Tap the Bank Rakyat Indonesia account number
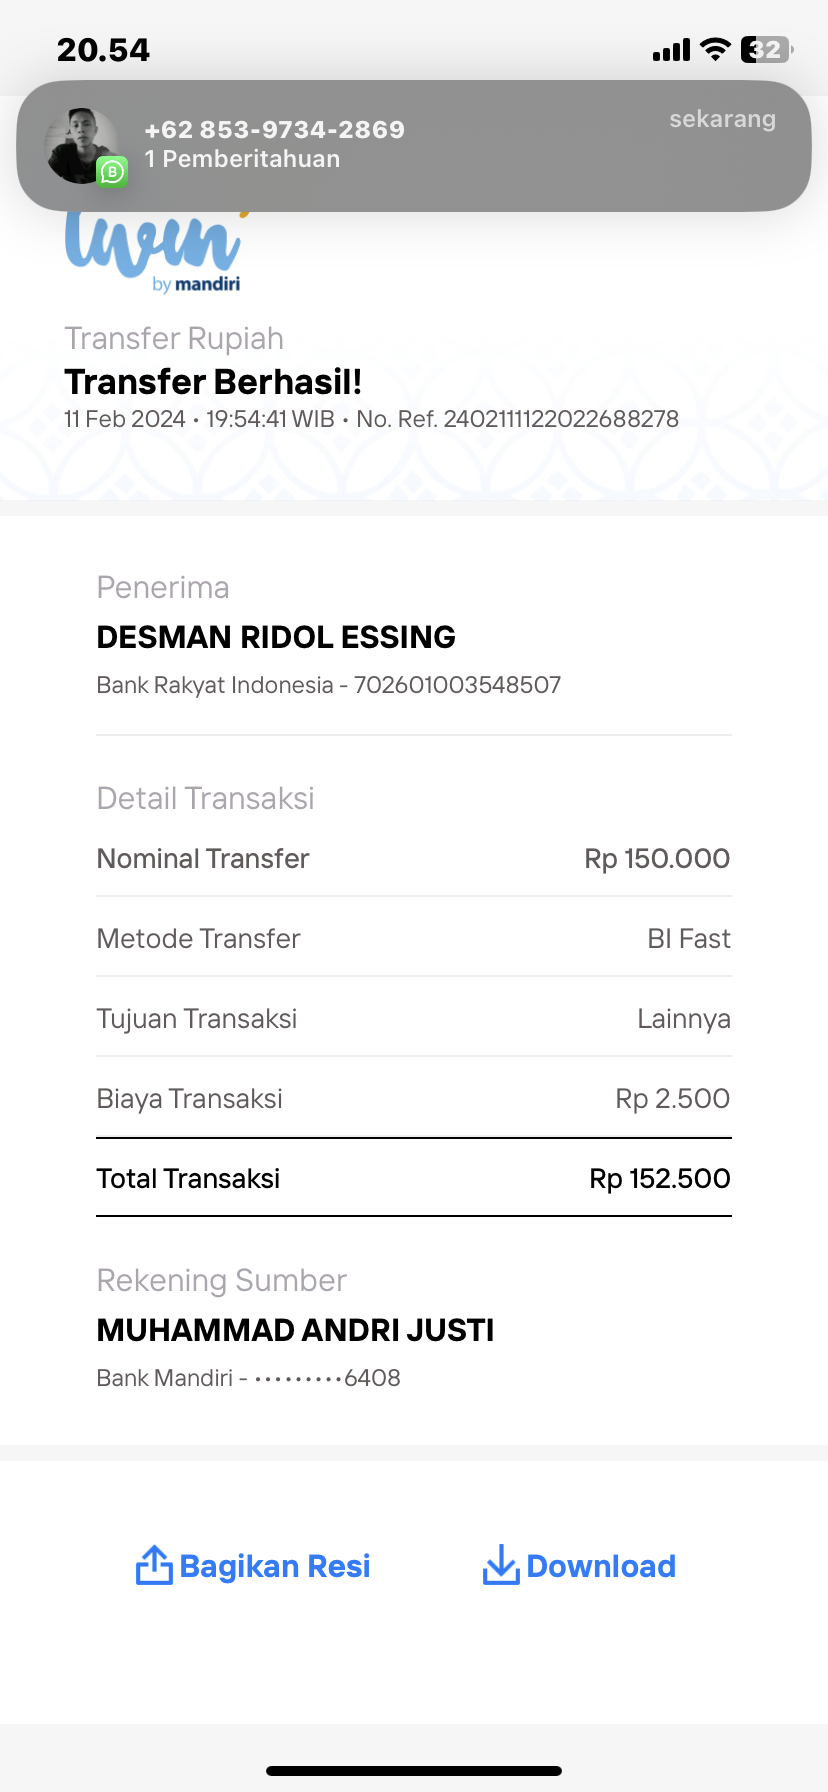828x1792 pixels. [458, 685]
